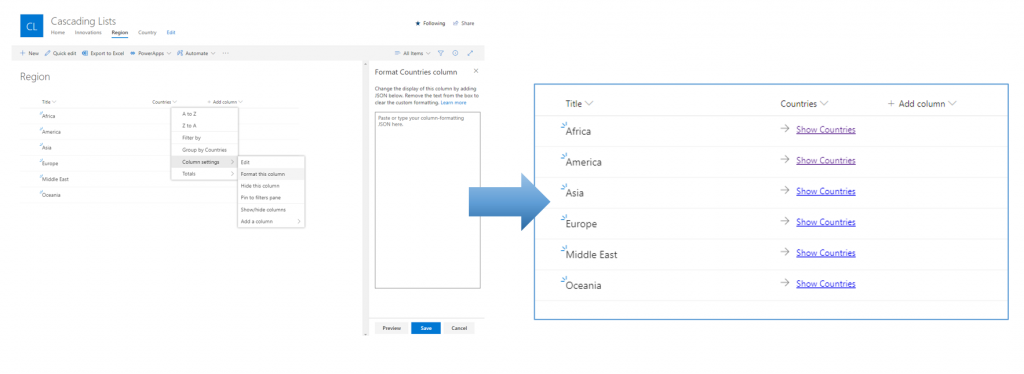Select the Column settings menu entry
Viewport: 1024px width, 374px height.
point(205,162)
